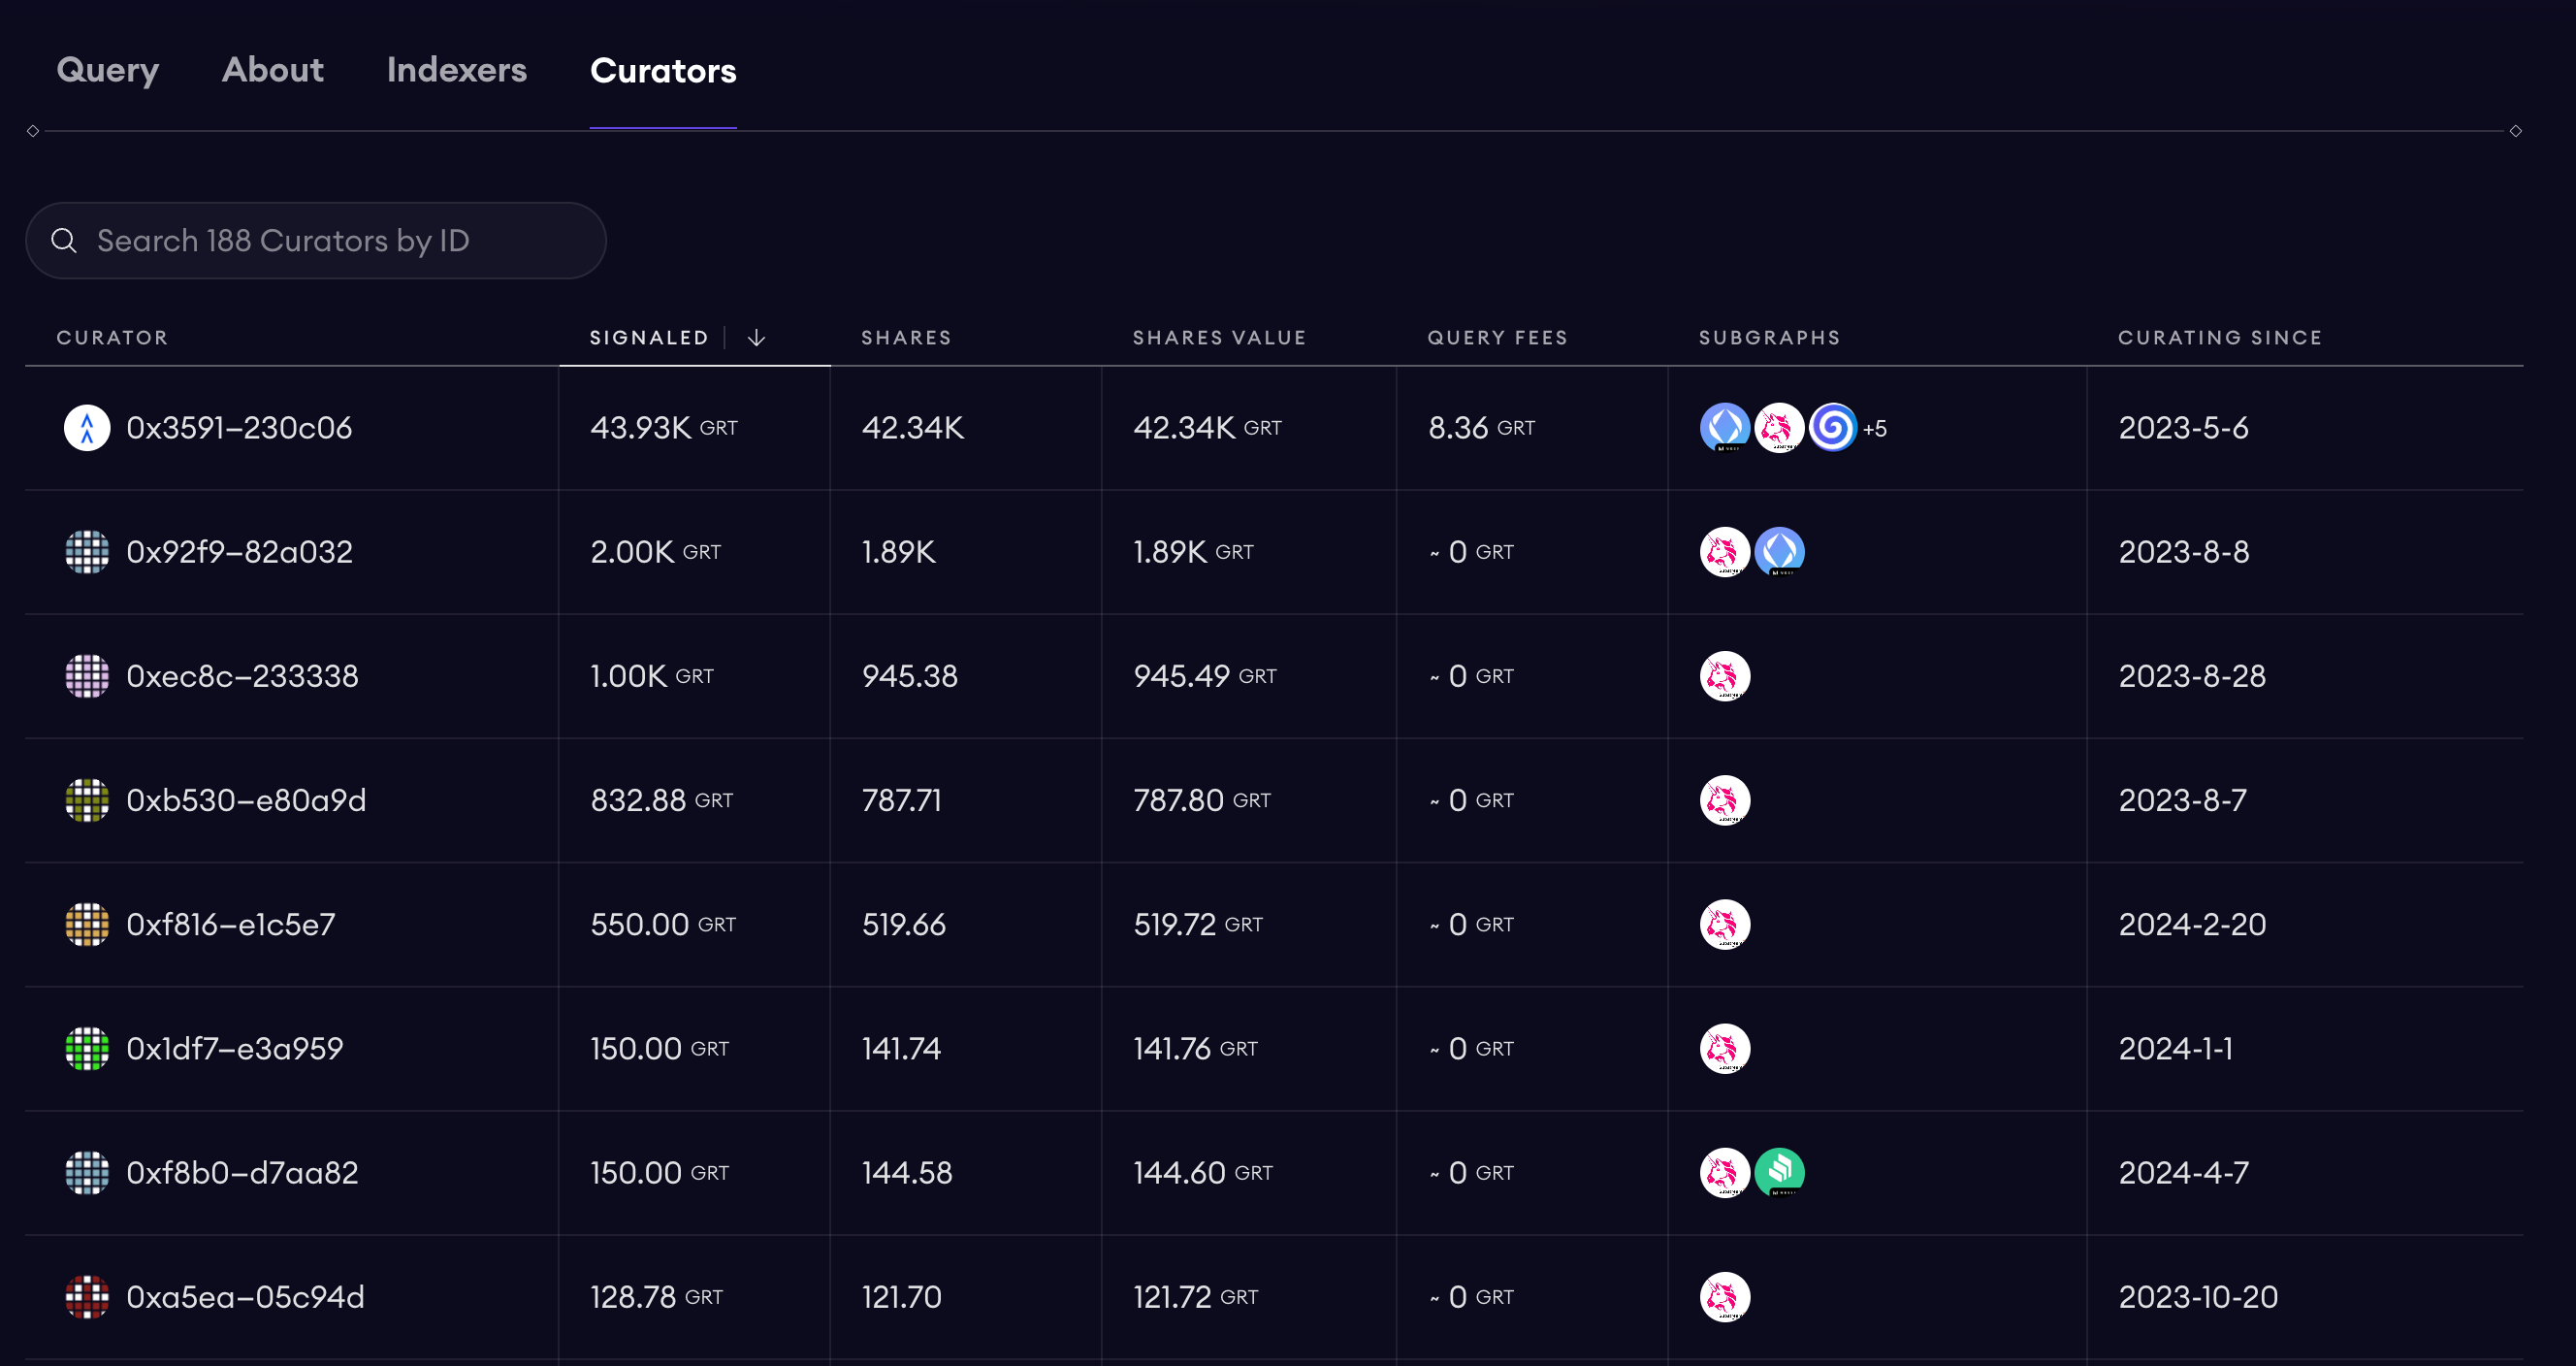Open curator 0xb530–e80a9d address link
This screenshot has height=1366, width=2576.
(x=246, y=800)
